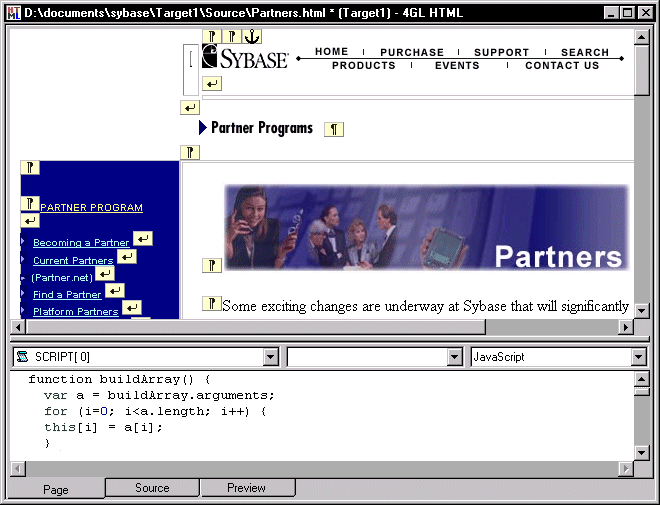
Task: Click EVENTS in Sybase navigation bar
Action: (457, 65)
